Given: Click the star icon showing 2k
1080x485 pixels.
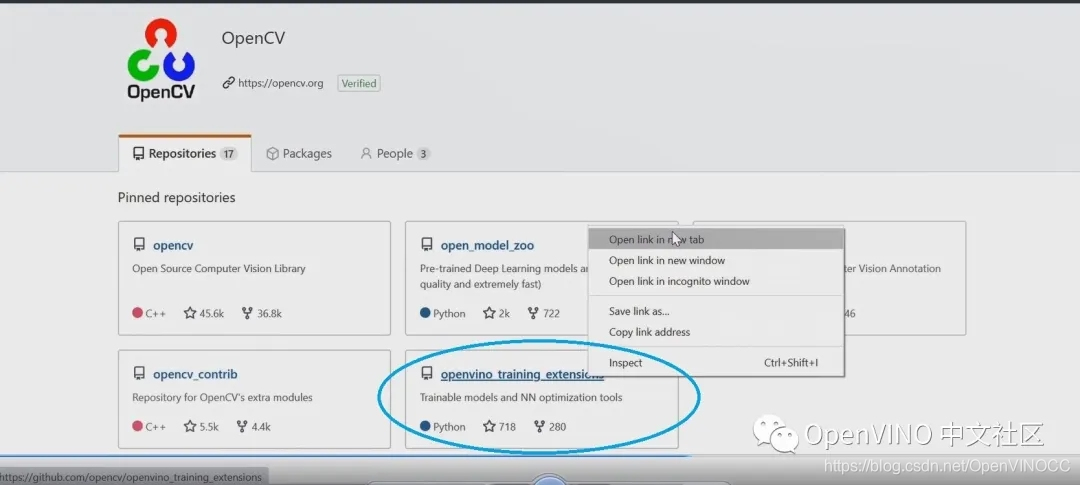Looking at the screenshot, I should 489,313.
